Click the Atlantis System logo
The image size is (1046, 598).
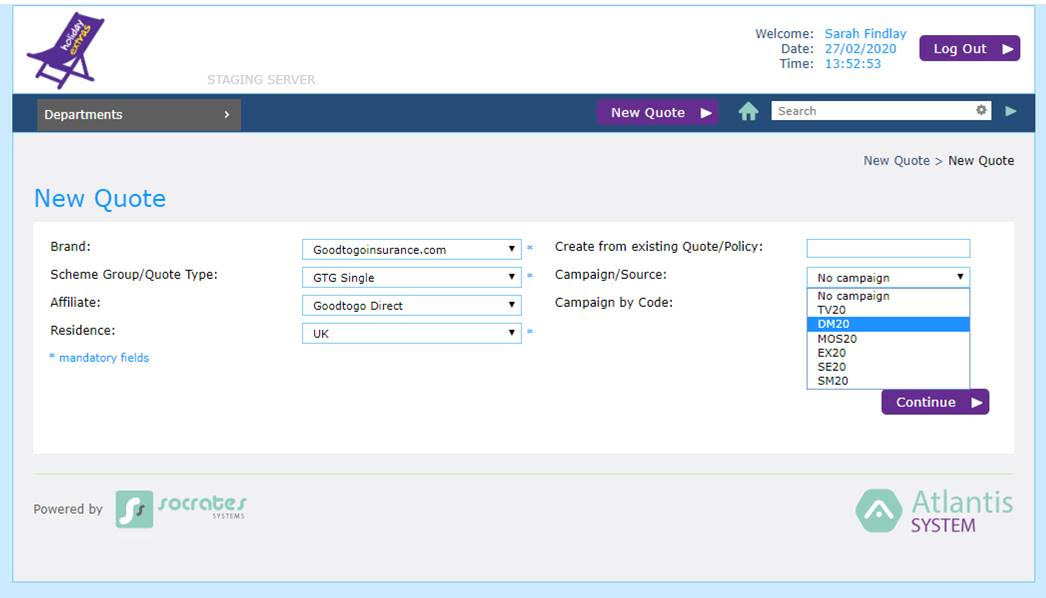pos(934,510)
